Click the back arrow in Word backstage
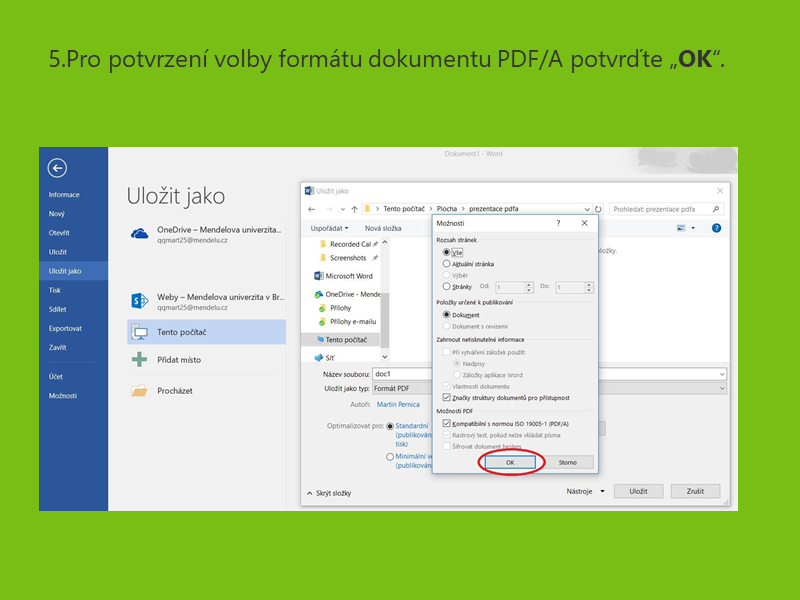This screenshot has height=600, width=800. coord(57,168)
